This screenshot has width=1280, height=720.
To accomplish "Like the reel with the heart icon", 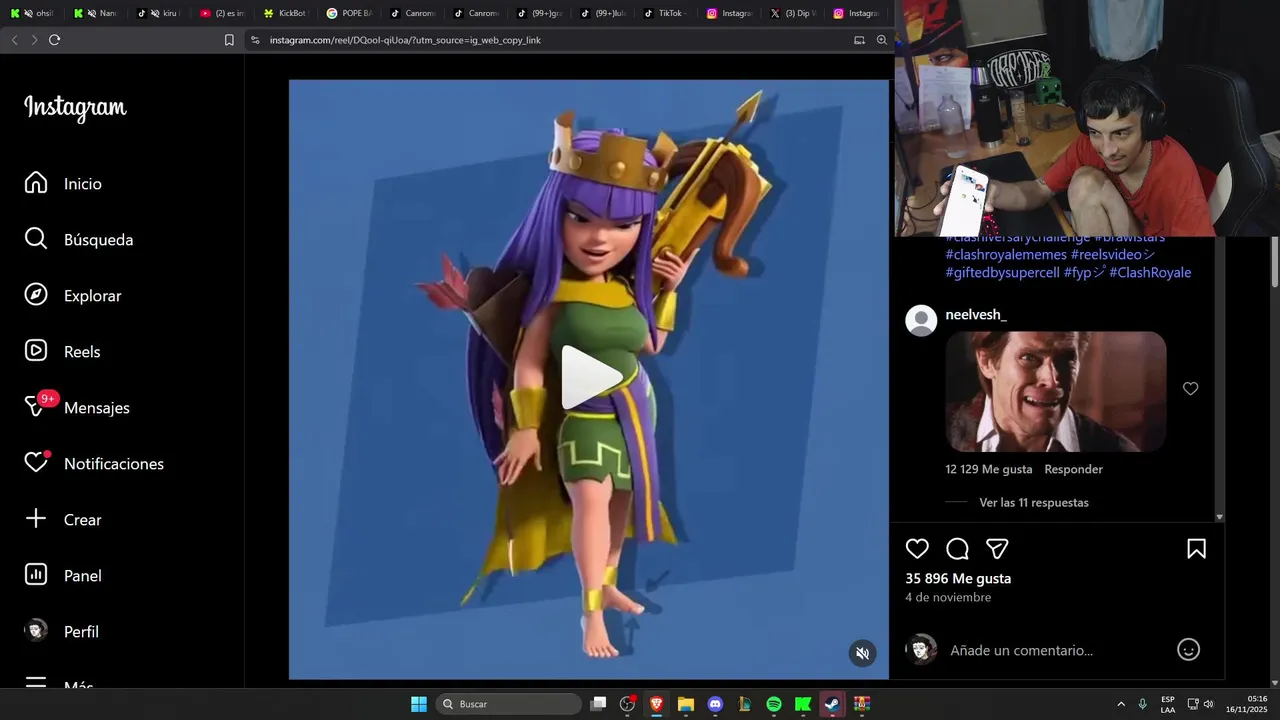I will pyautogui.click(x=917, y=549).
